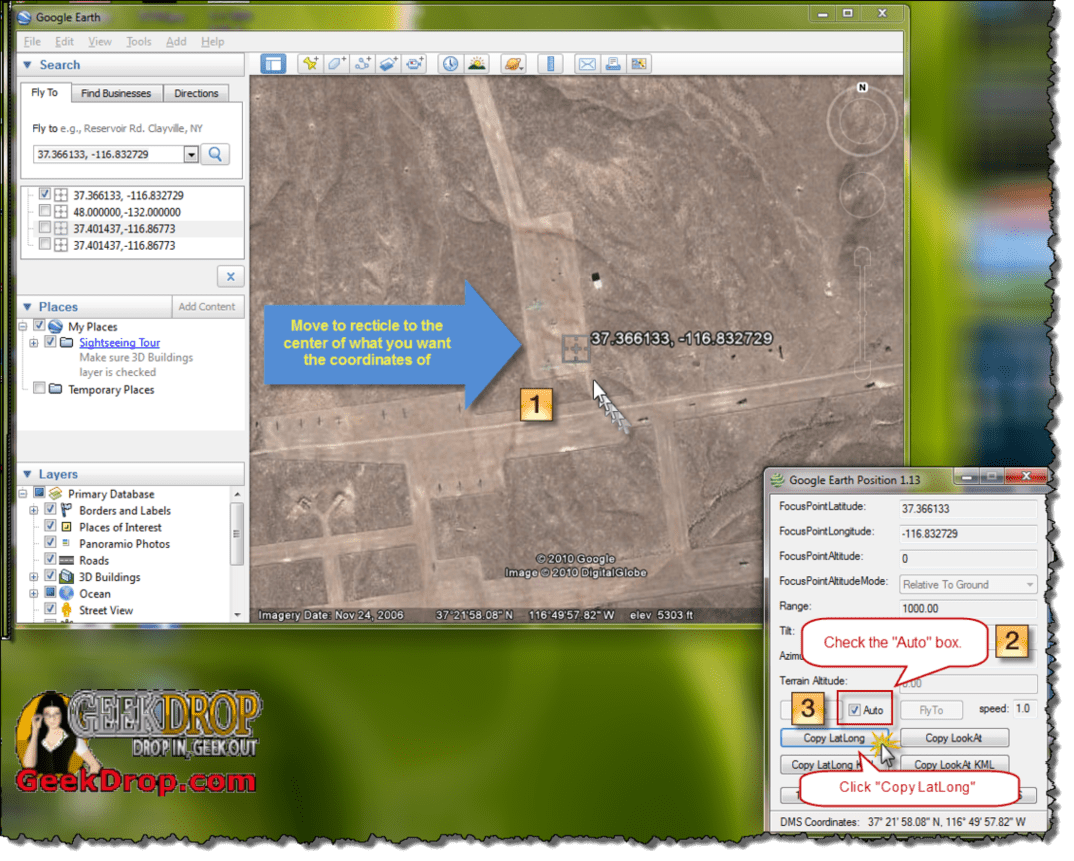Viewport: 1074px width, 861px height.
Task: Switch to the Directions tab
Action: click(196, 93)
